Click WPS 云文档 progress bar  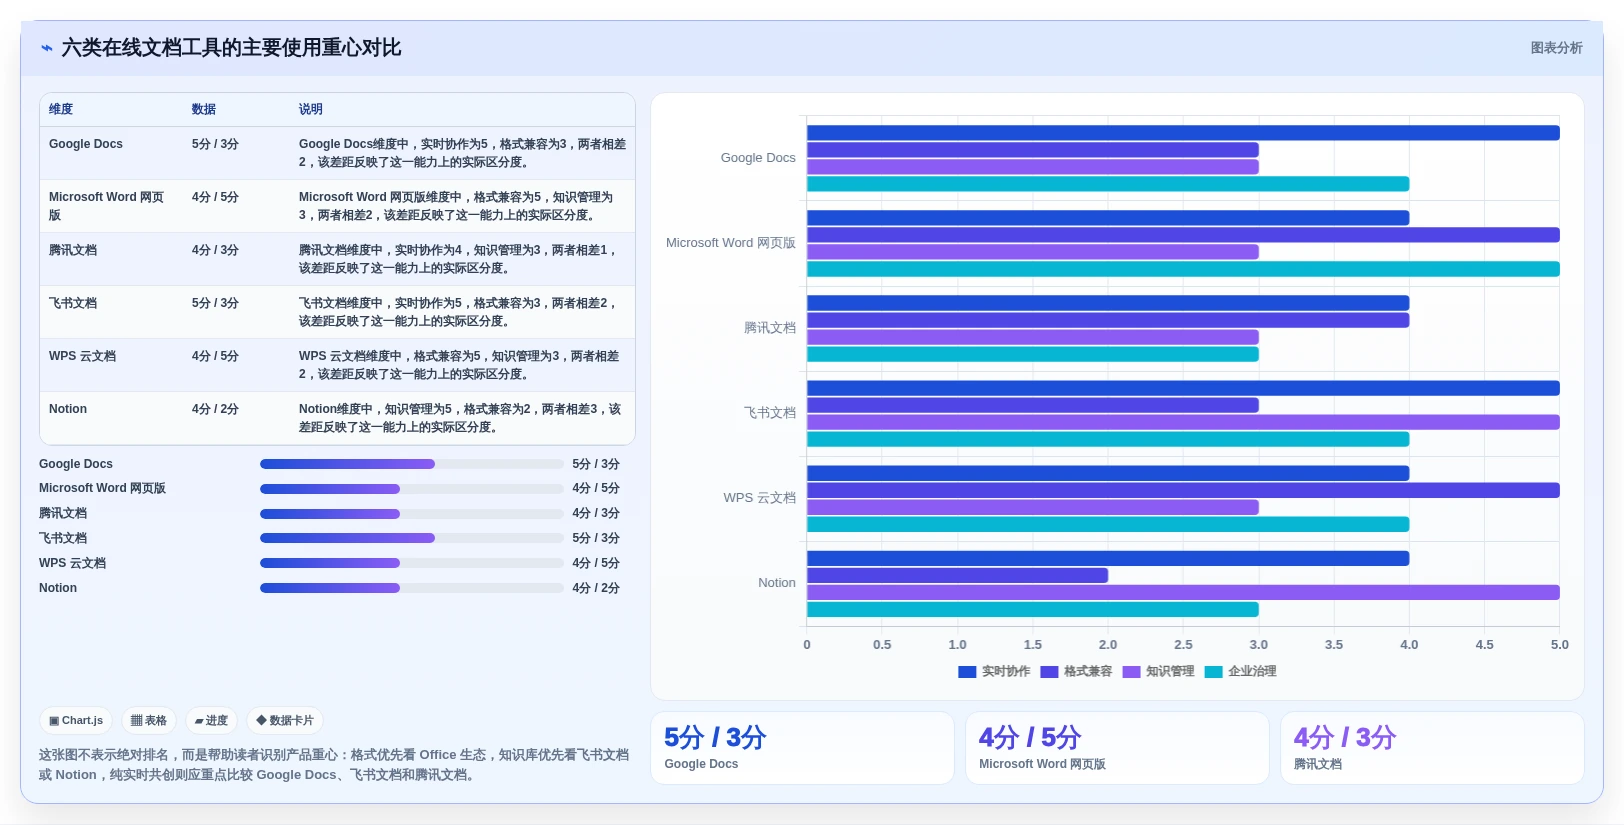click(x=412, y=563)
